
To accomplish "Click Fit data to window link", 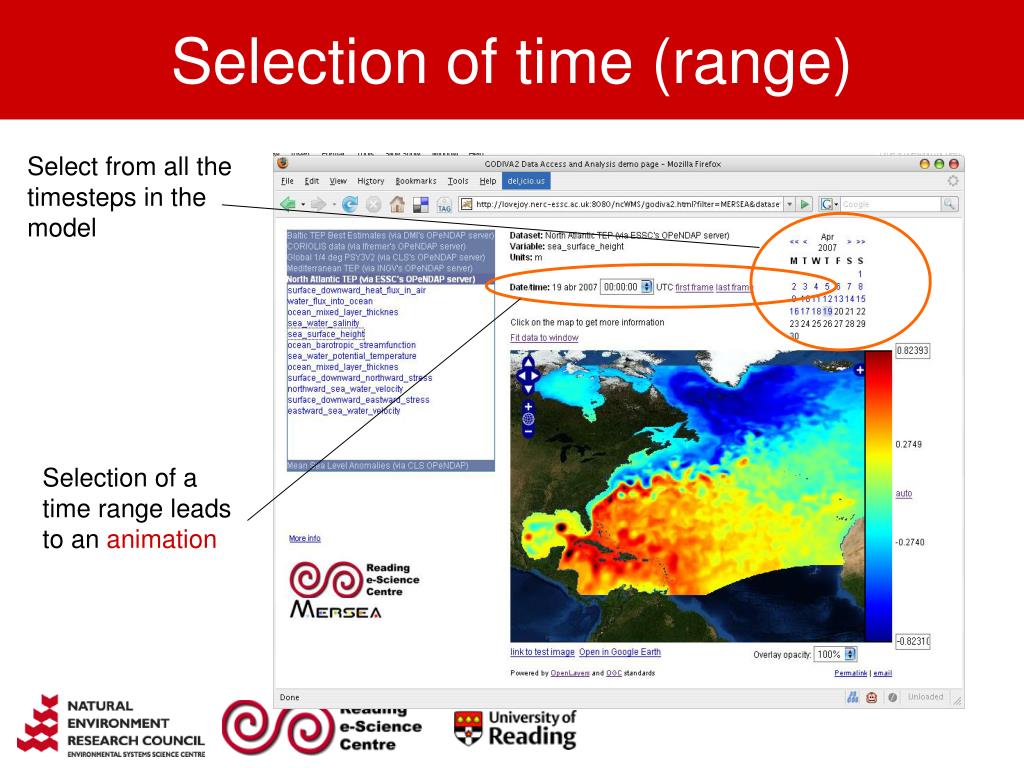I will click(544, 338).
